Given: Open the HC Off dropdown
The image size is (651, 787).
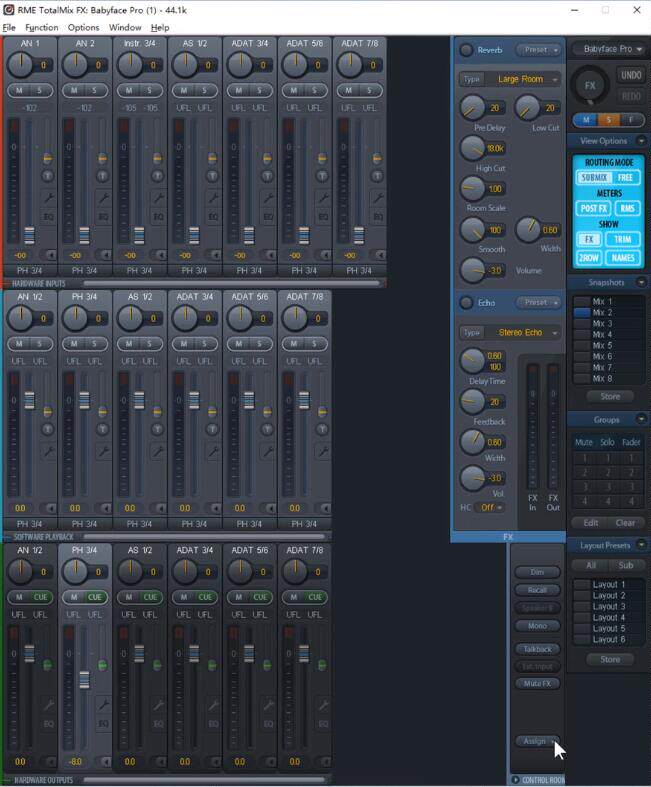Looking at the screenshot, I should (x=489, y=507).
